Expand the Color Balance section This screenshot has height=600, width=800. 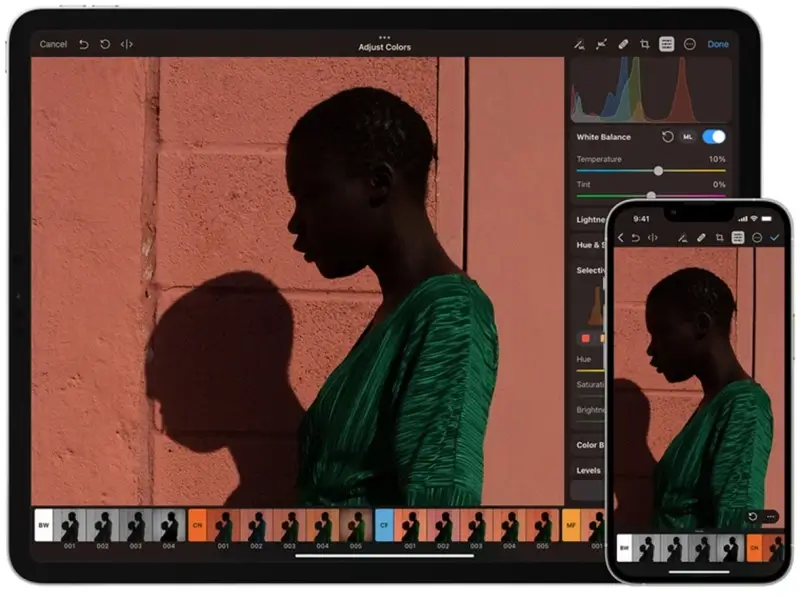click(x=588, y=445)
